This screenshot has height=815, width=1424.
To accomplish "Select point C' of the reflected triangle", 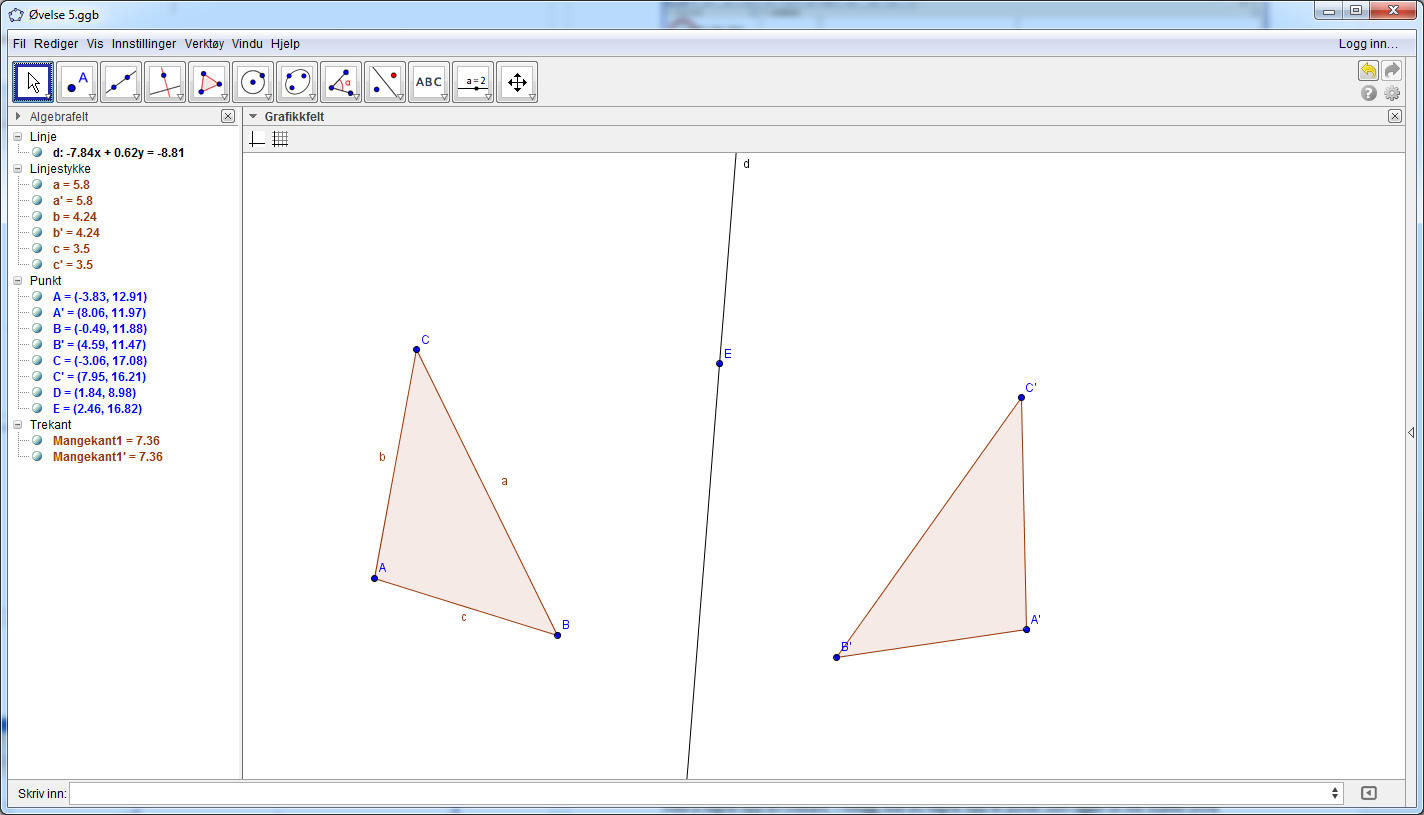I will pyautogui.click(x=1021, y=398).
